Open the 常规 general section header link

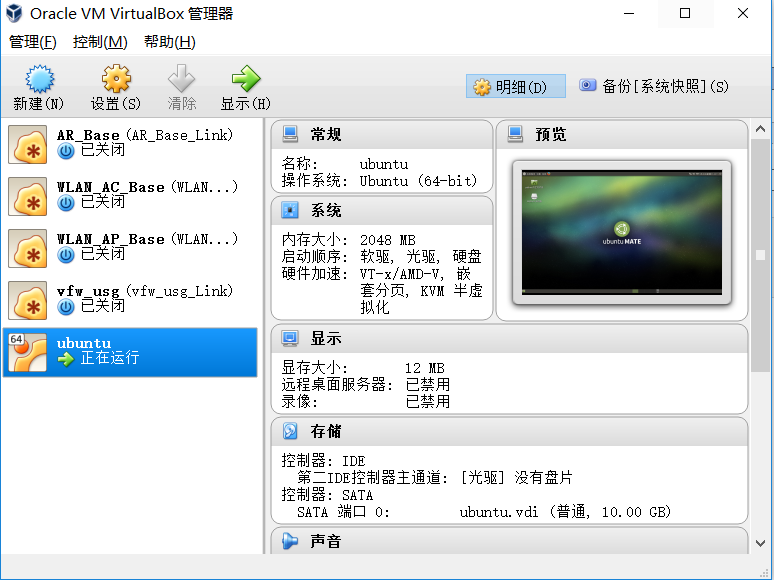pos(326,134)
